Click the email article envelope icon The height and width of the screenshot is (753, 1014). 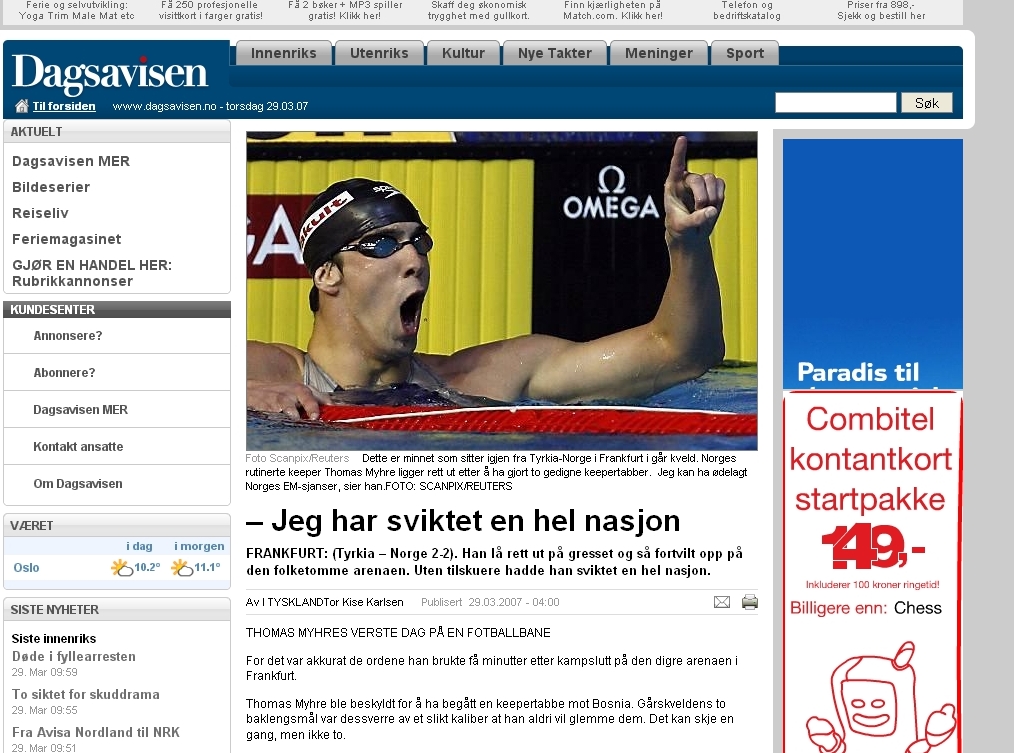click(722, 602)
